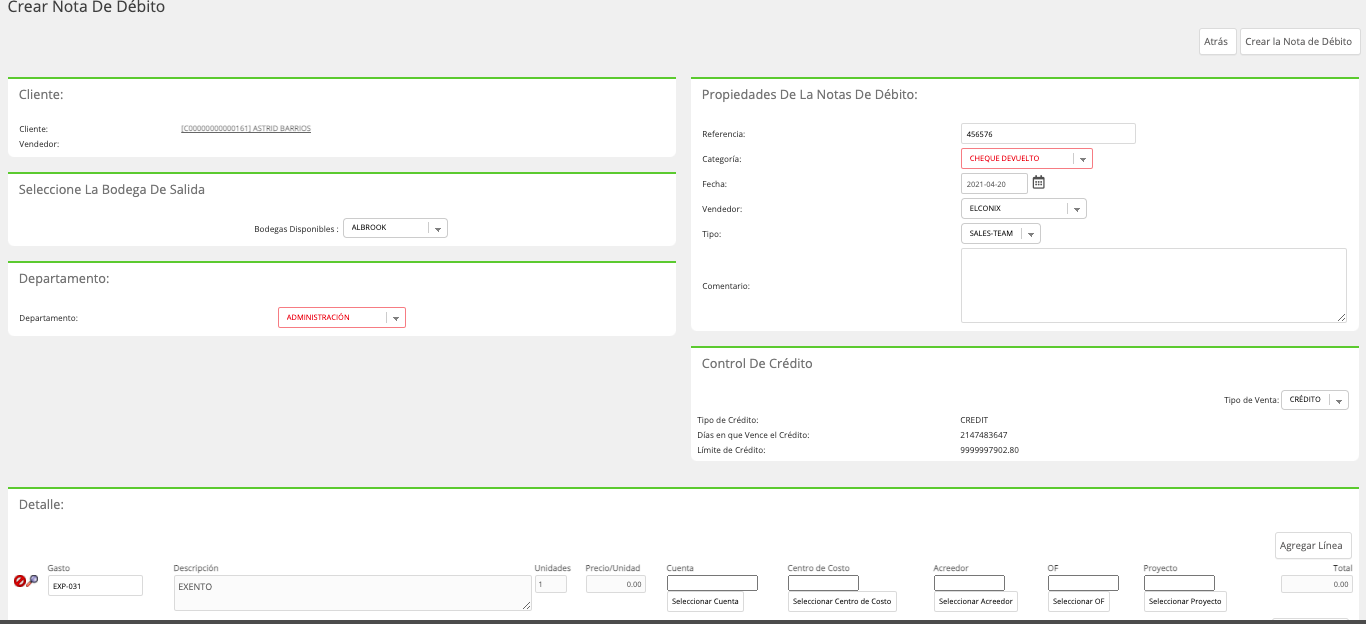The height and width of the screenshot is (624, 1366).
Task: Focus the Cuenta input box
Action: (712, 583)
